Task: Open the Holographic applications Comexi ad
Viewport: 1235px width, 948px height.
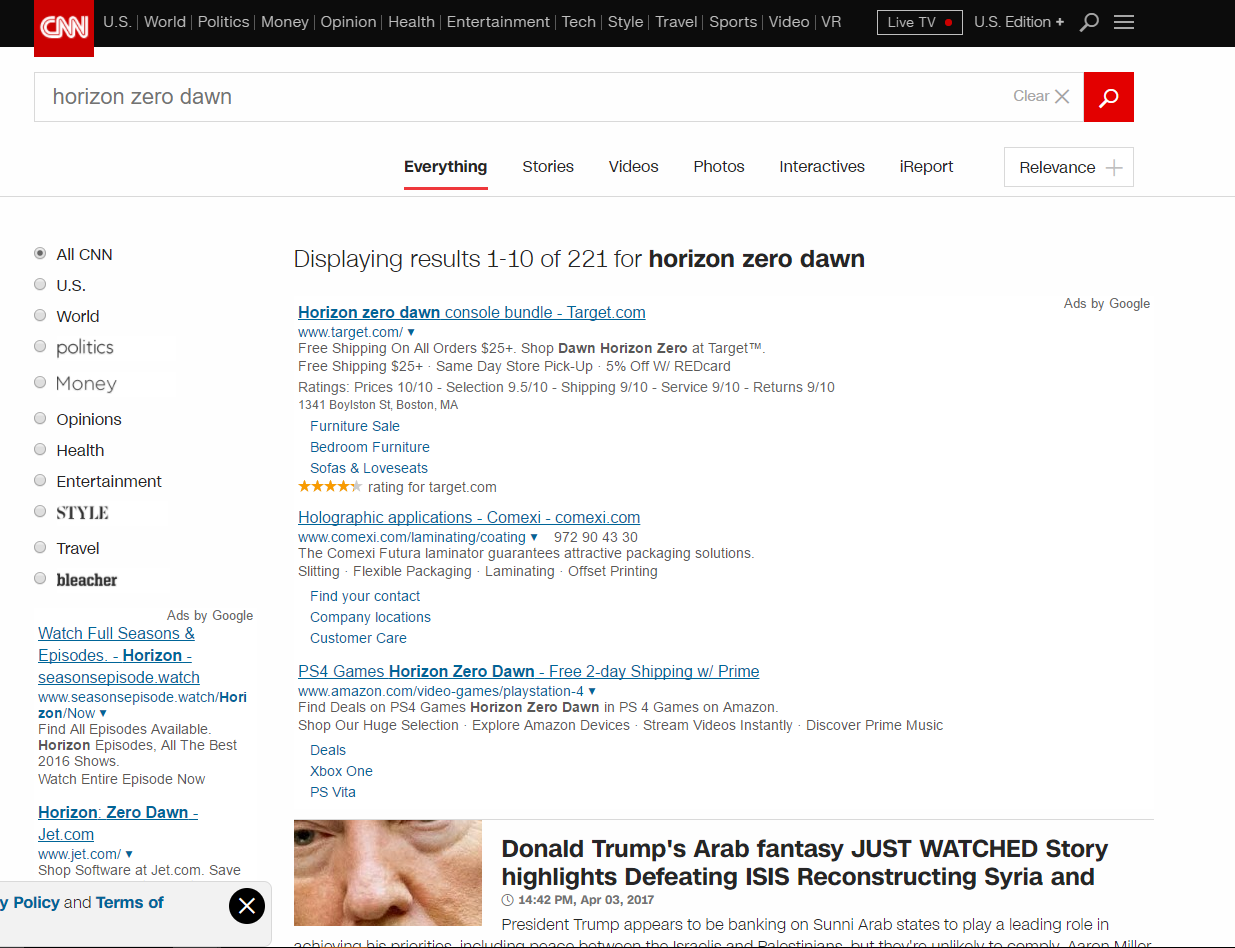Action: pyautogui.click(x=469, y=517)
